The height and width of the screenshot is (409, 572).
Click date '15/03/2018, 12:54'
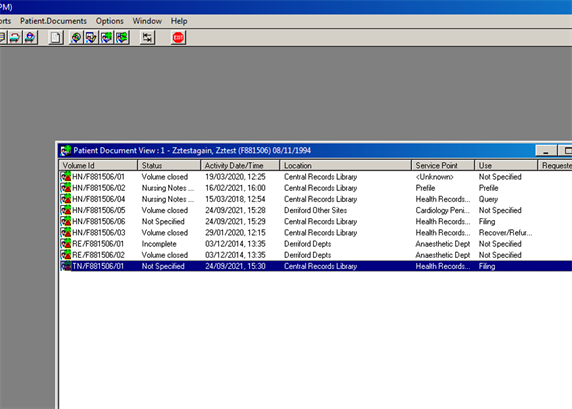point(235,199)
